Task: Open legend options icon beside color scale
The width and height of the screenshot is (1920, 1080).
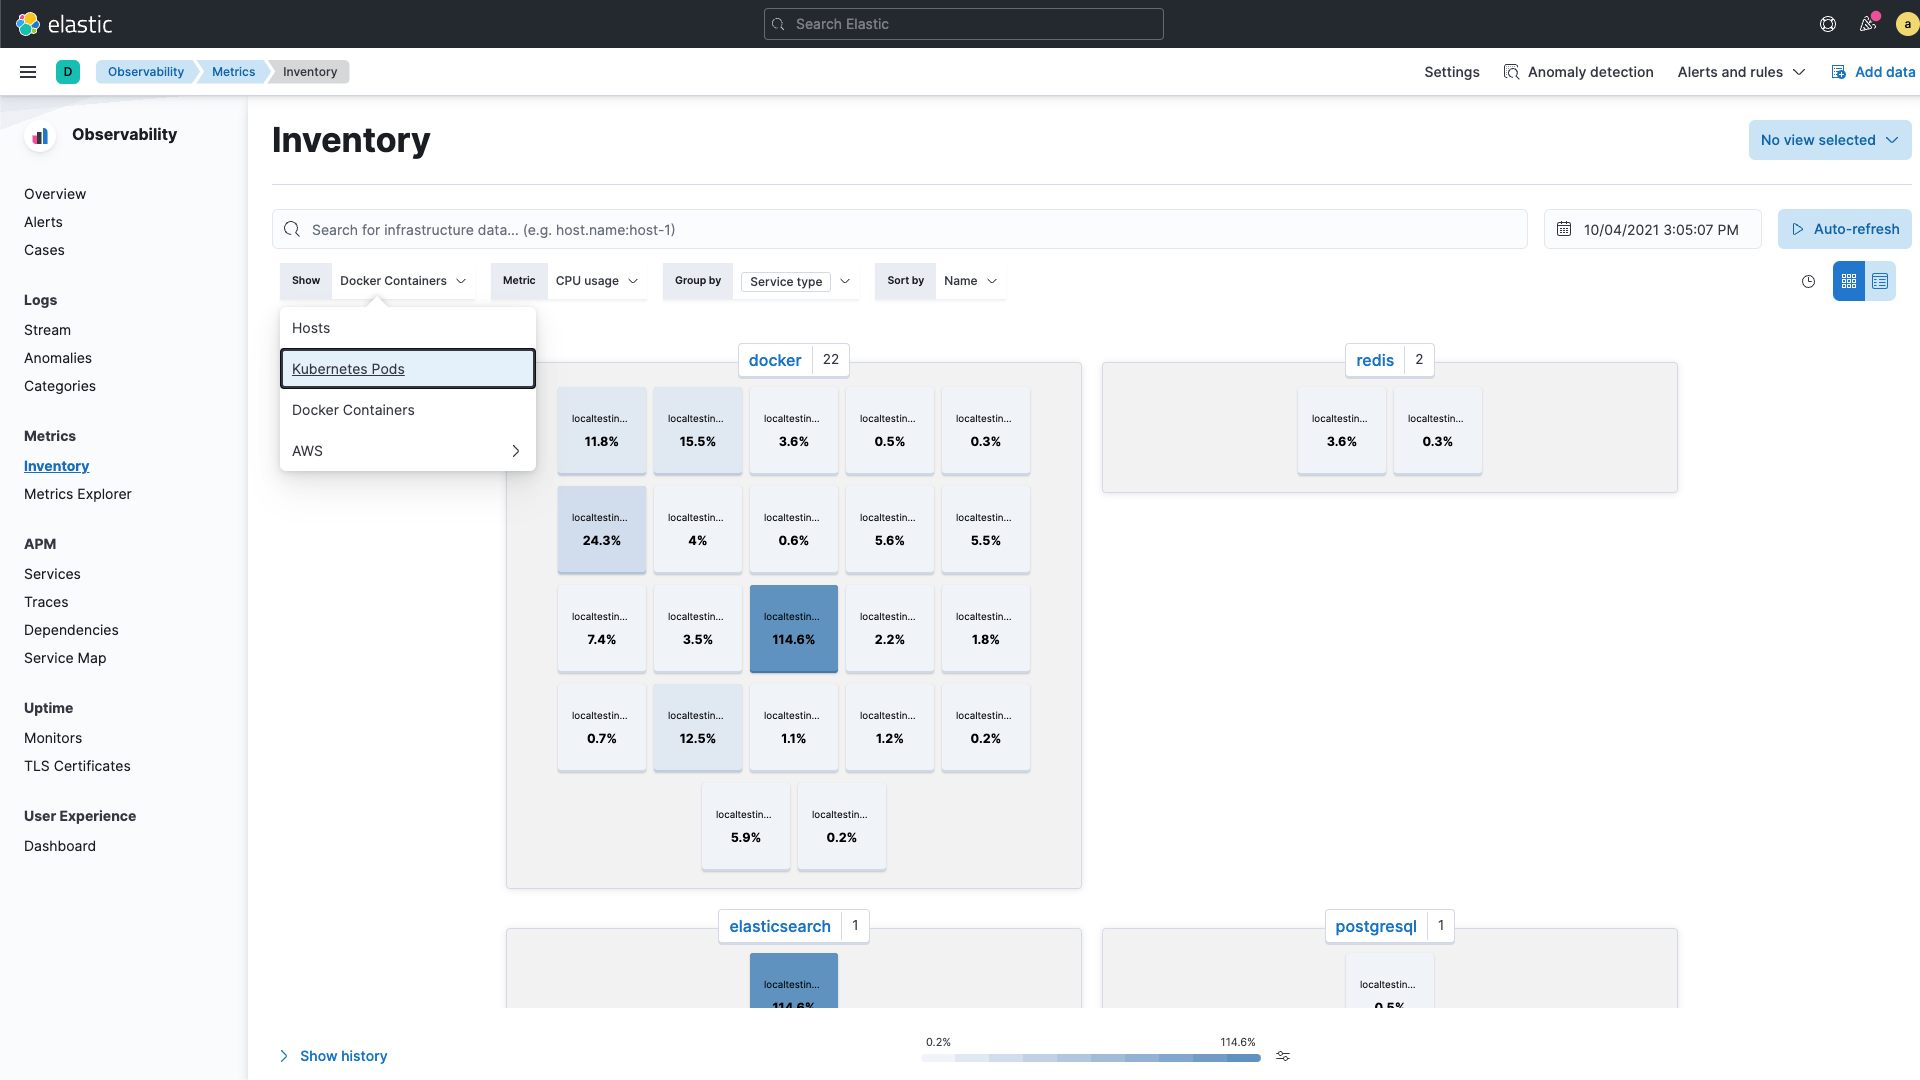Action: [x=1283, y=1056]
